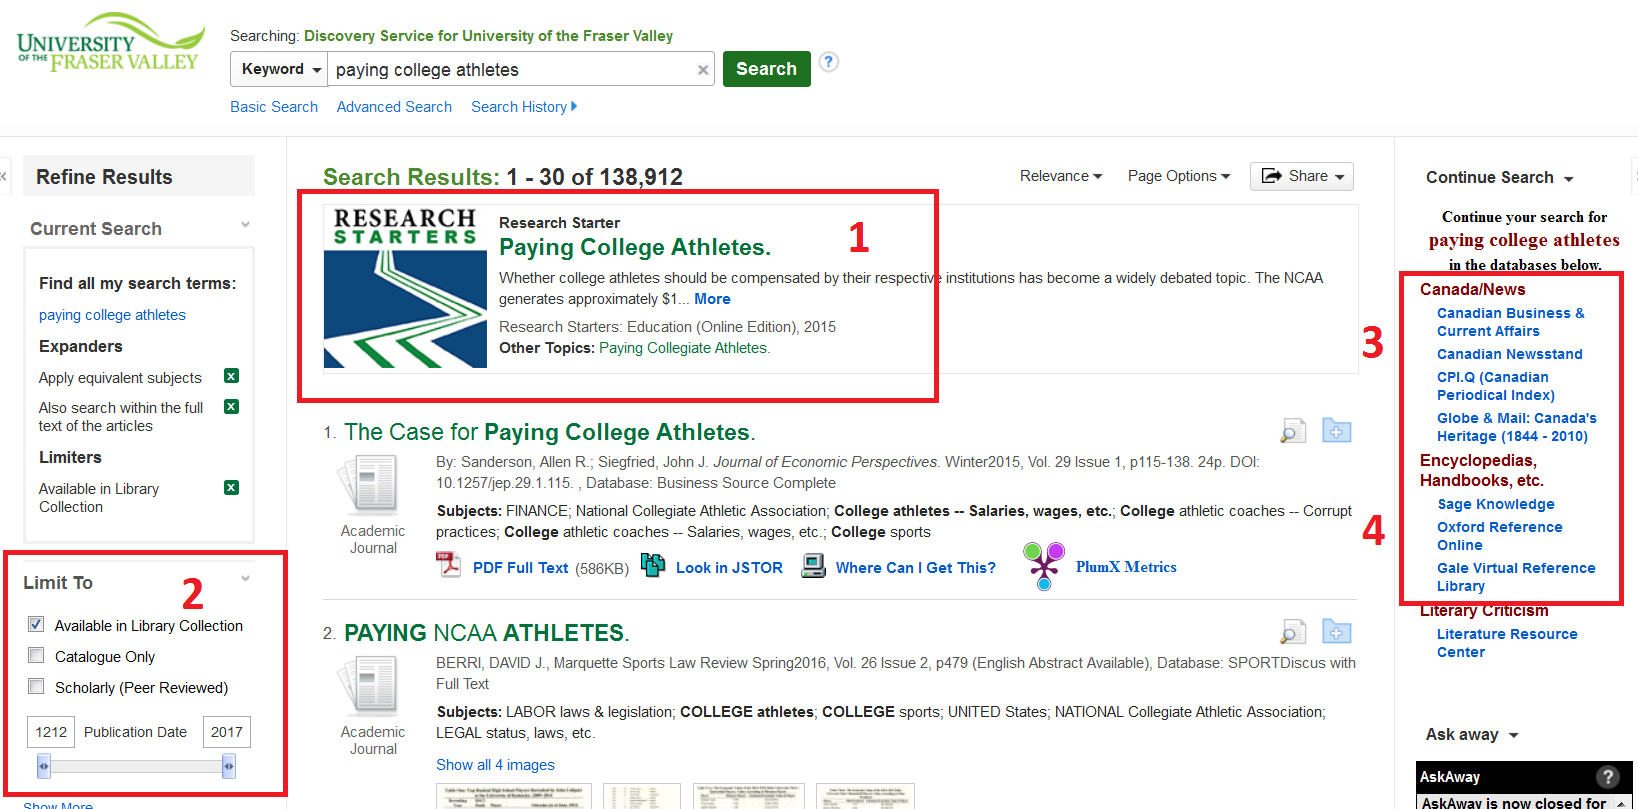
Task: Remove 'Also search within the full text' expander
Action: coord(231,406)
